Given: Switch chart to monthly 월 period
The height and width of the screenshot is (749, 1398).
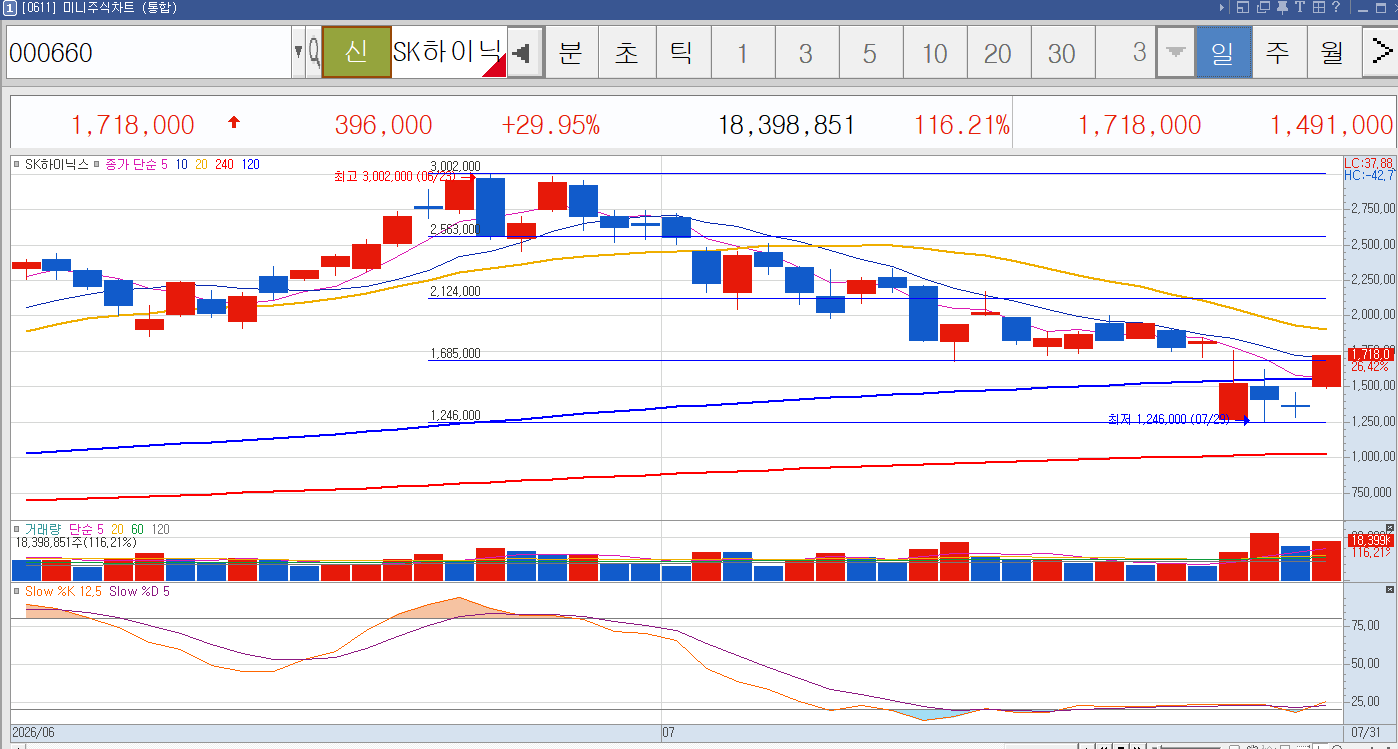Looking at the screenshot, I should point(1333,52).
